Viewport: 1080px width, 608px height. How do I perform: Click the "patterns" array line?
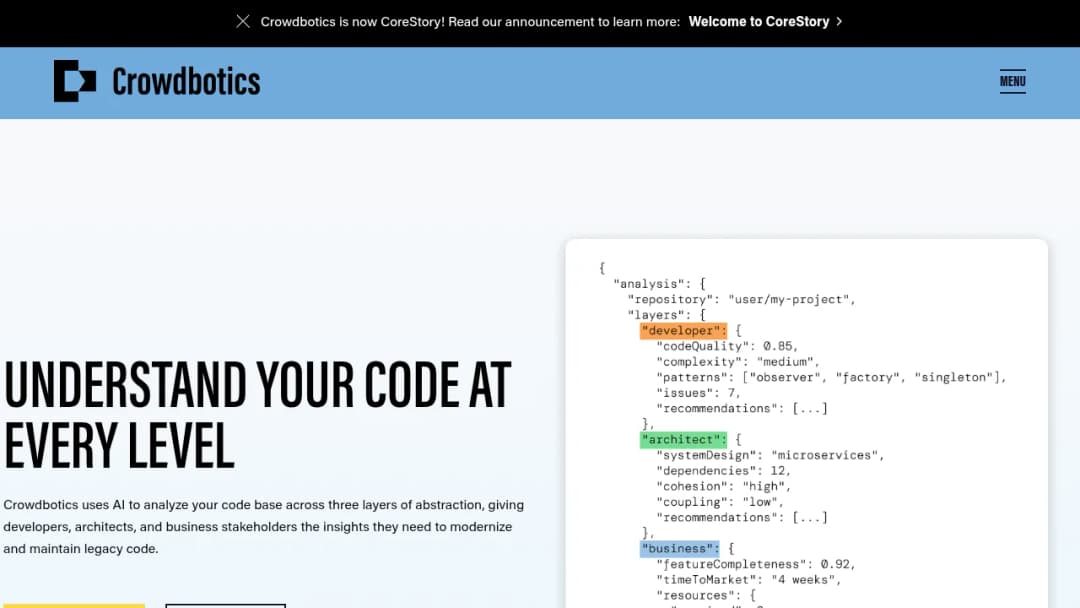click(x=831, y=377)
